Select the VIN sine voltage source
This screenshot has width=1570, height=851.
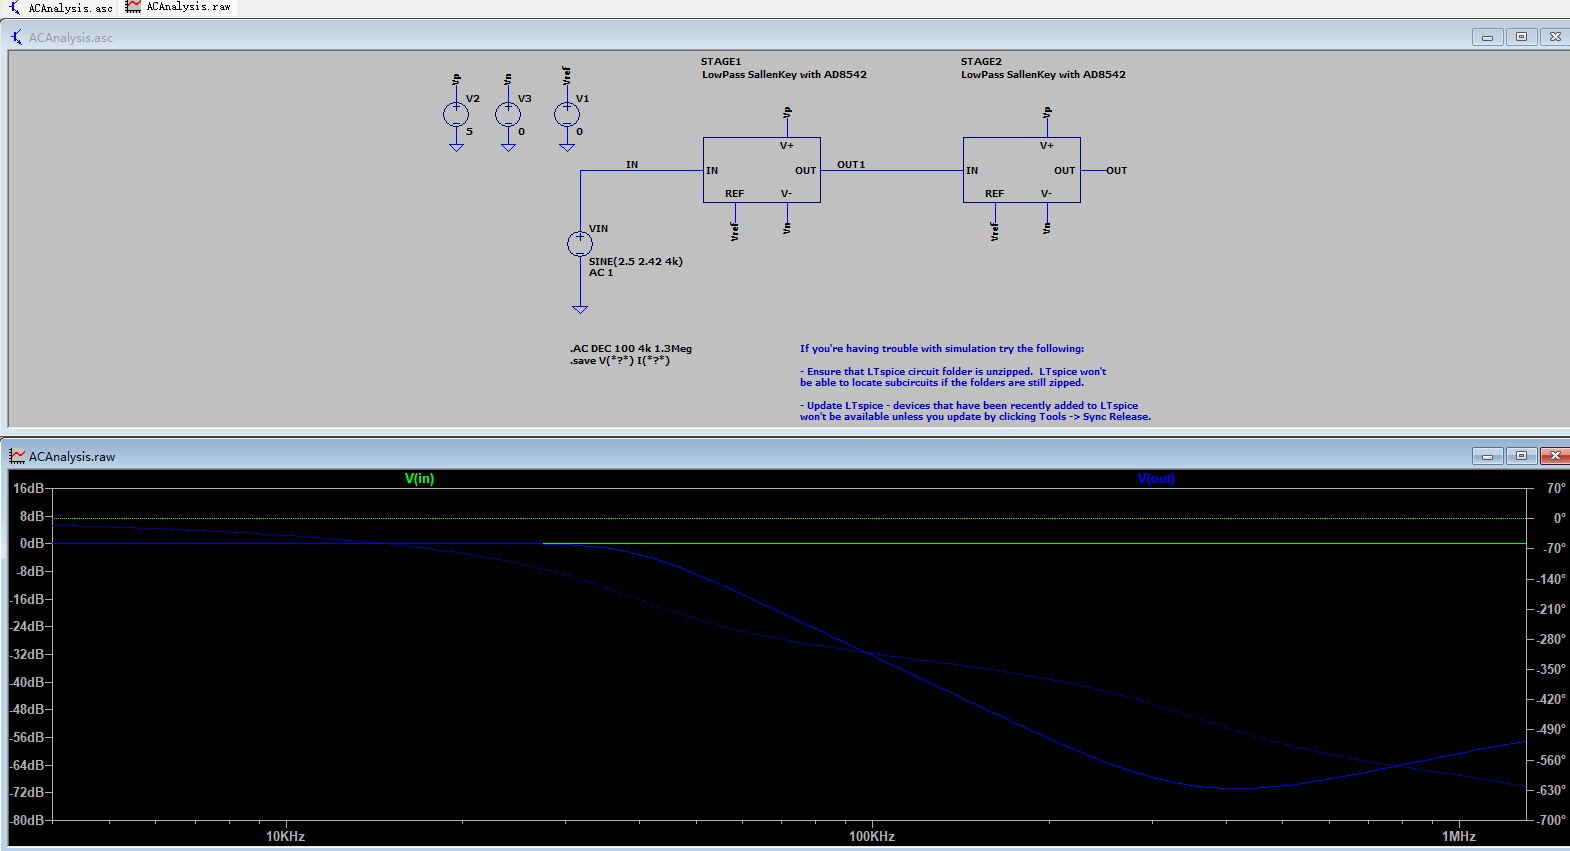coord(580,243)
